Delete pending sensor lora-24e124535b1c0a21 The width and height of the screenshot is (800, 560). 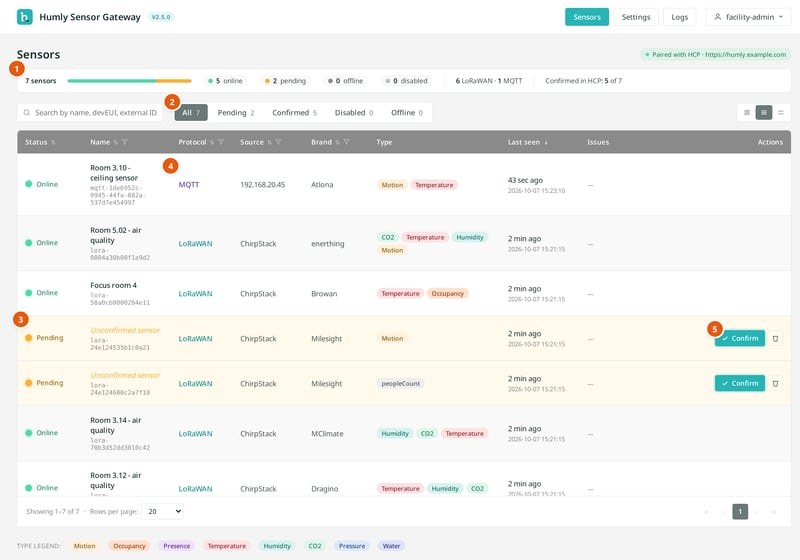[775, 339]
